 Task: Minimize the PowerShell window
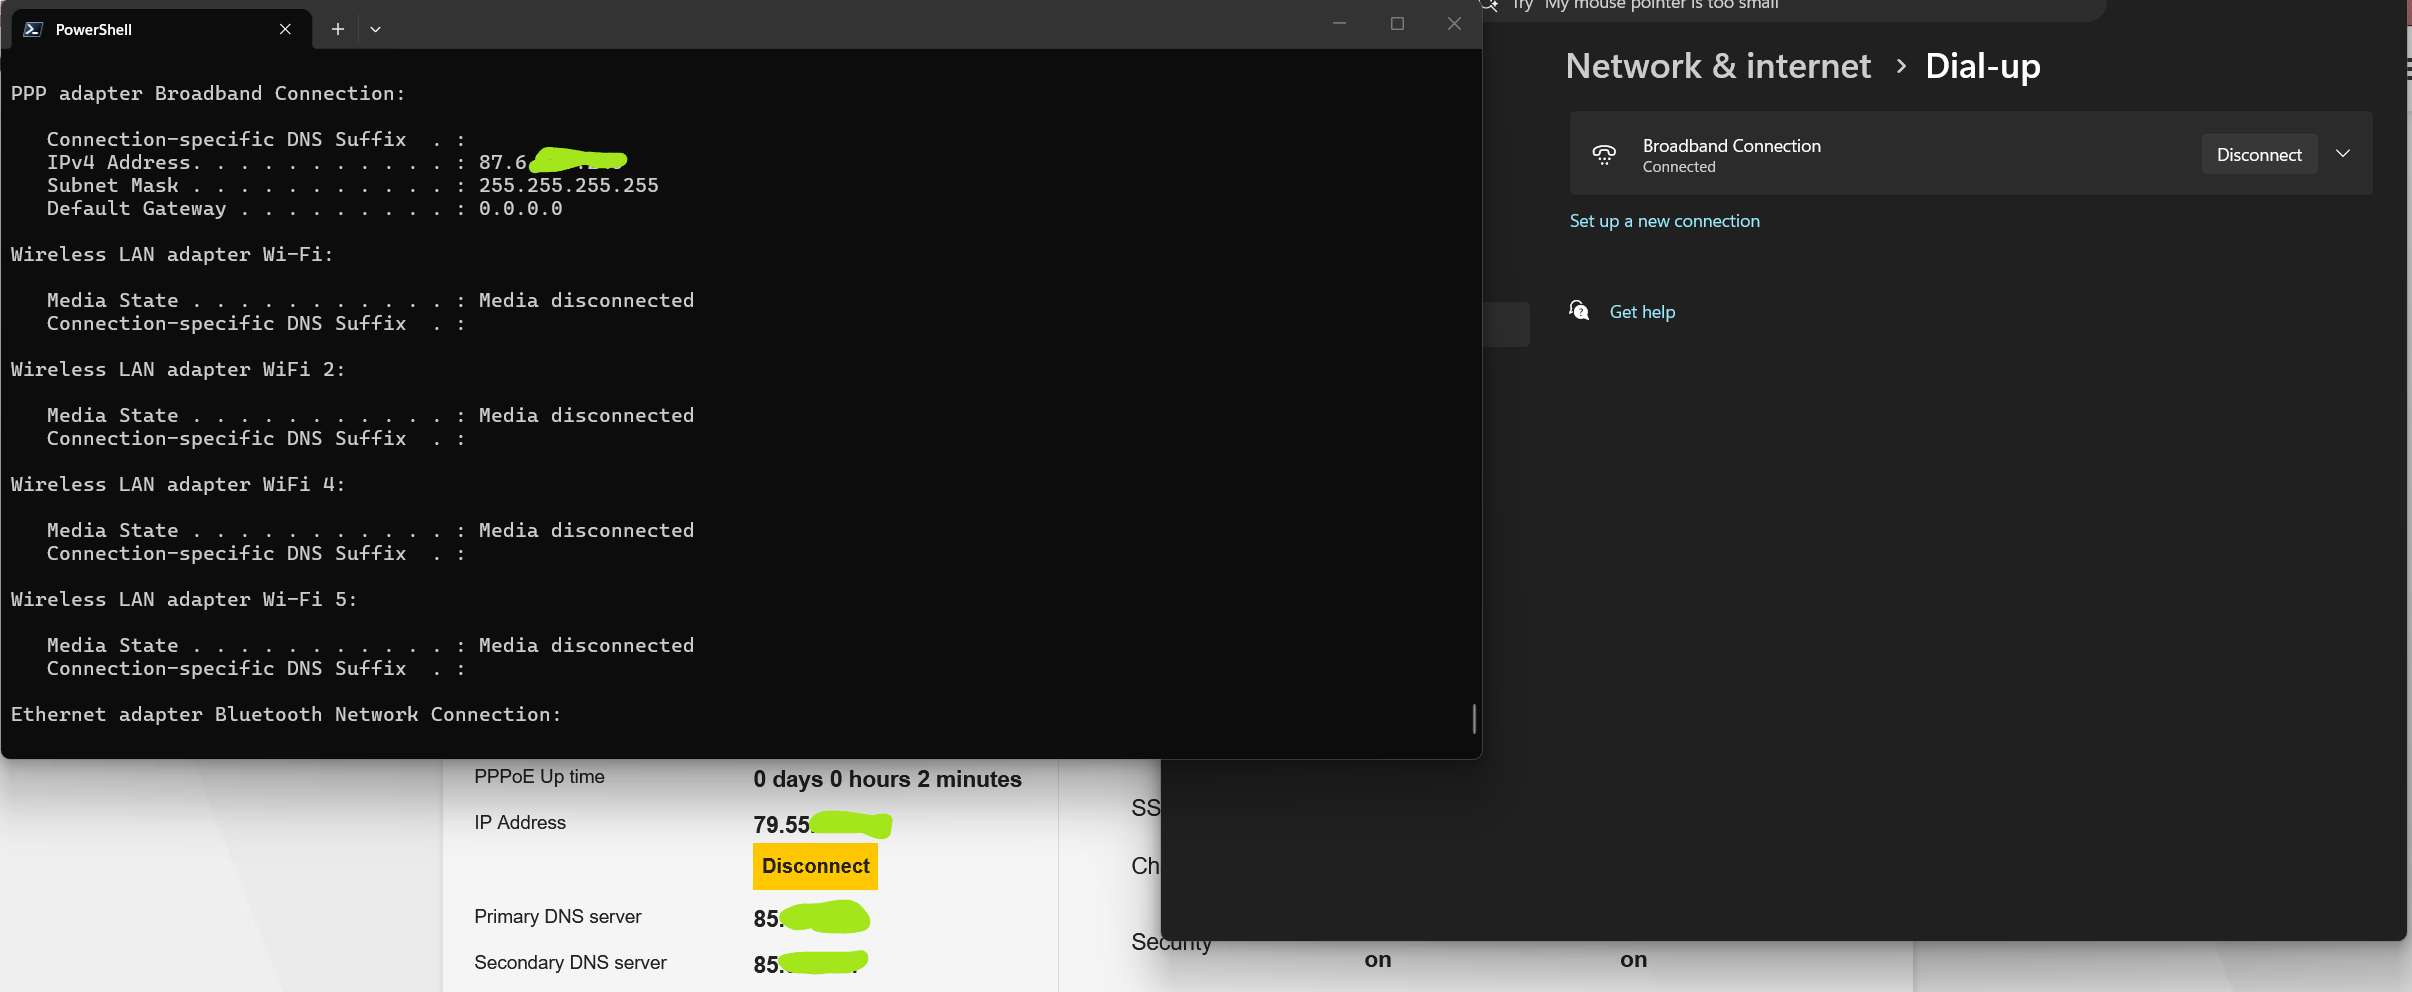[x=1340, y=24]
